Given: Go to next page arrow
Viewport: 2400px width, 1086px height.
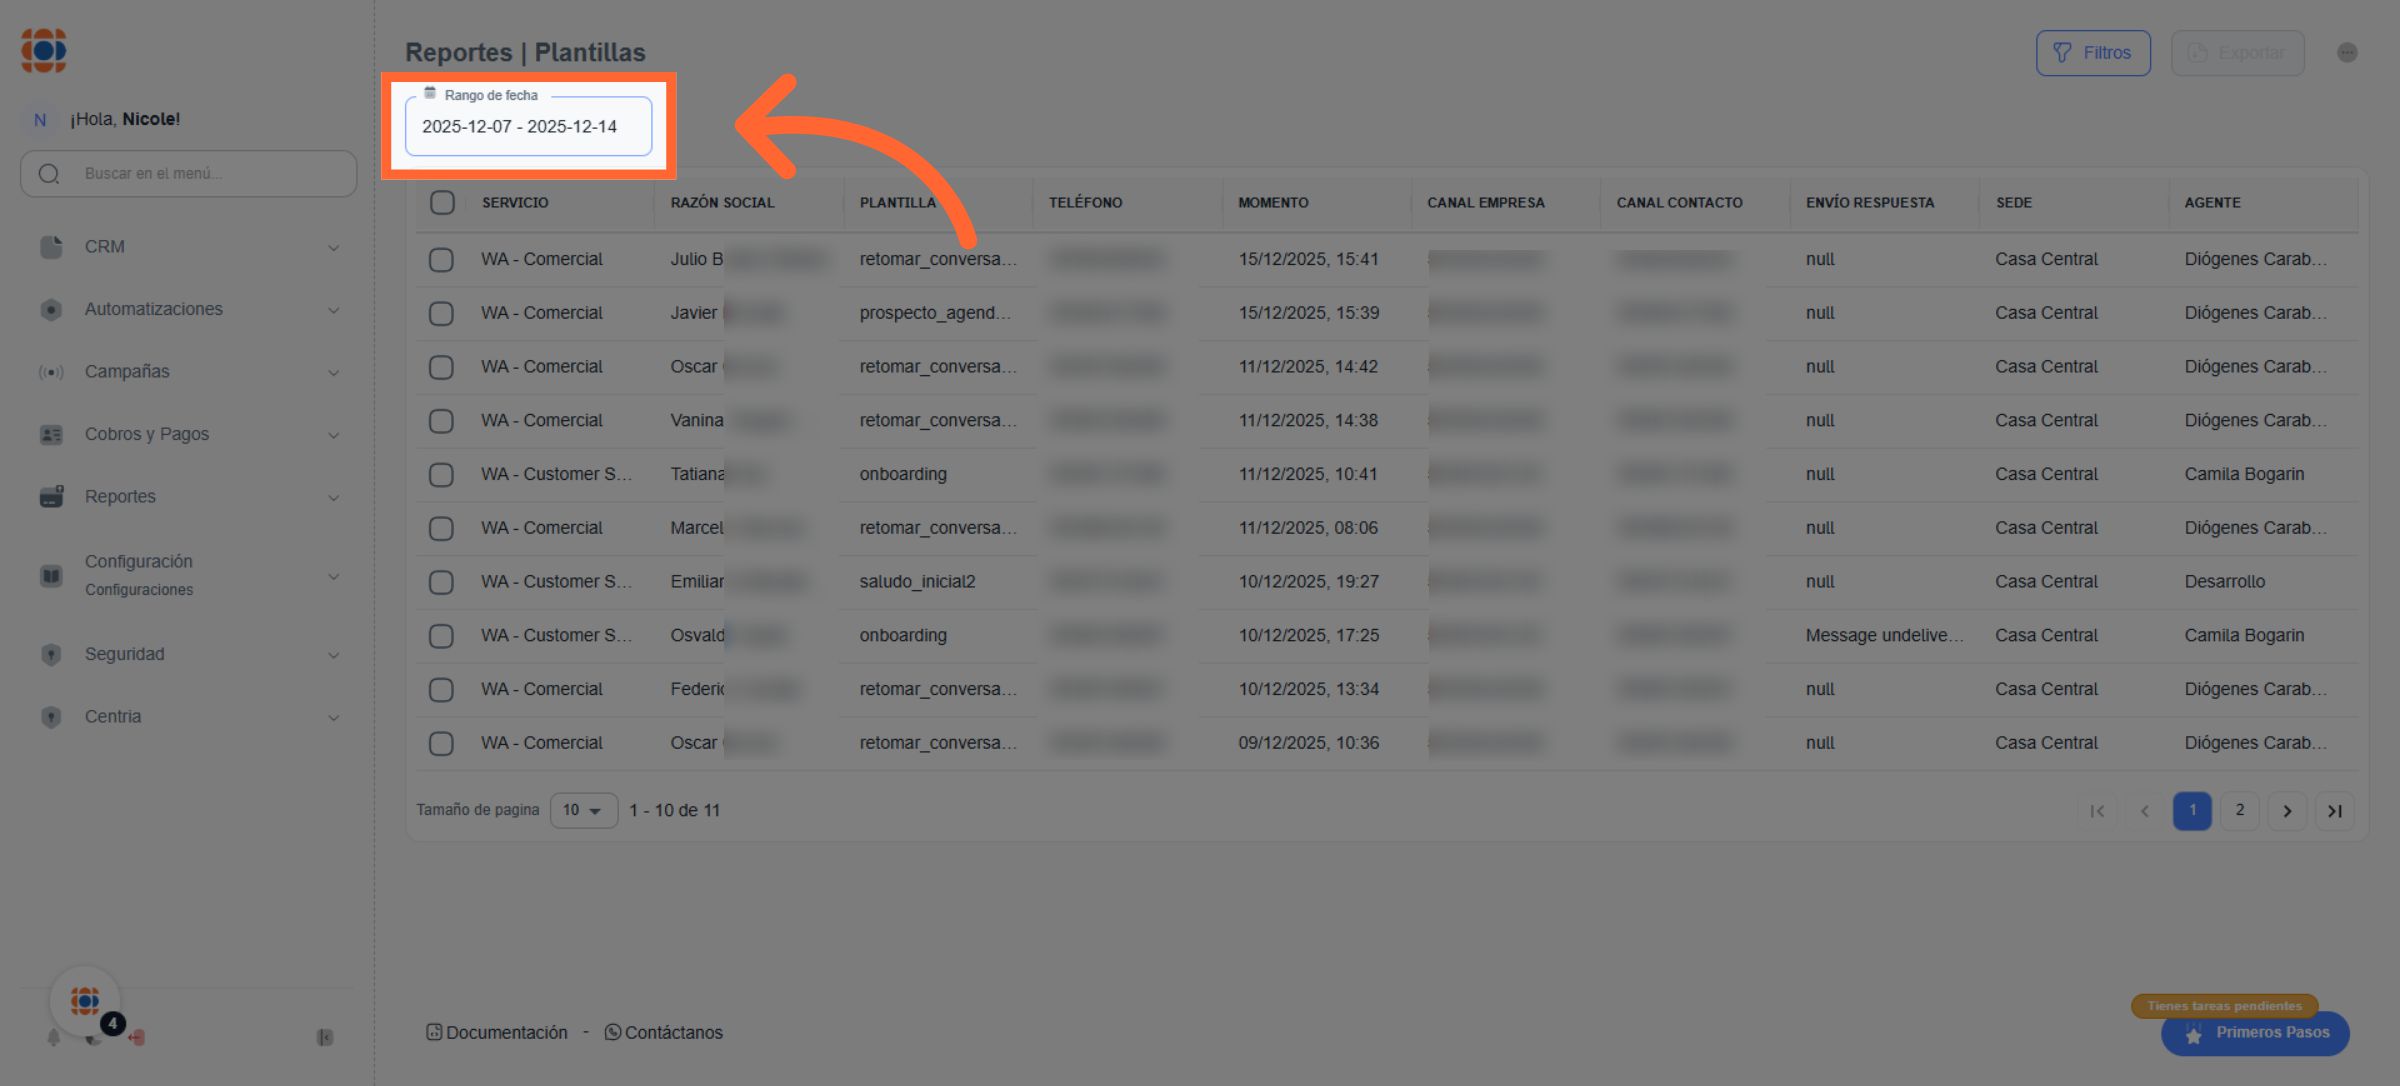Looking at the screenshot, I should (x=2287, y=811).
